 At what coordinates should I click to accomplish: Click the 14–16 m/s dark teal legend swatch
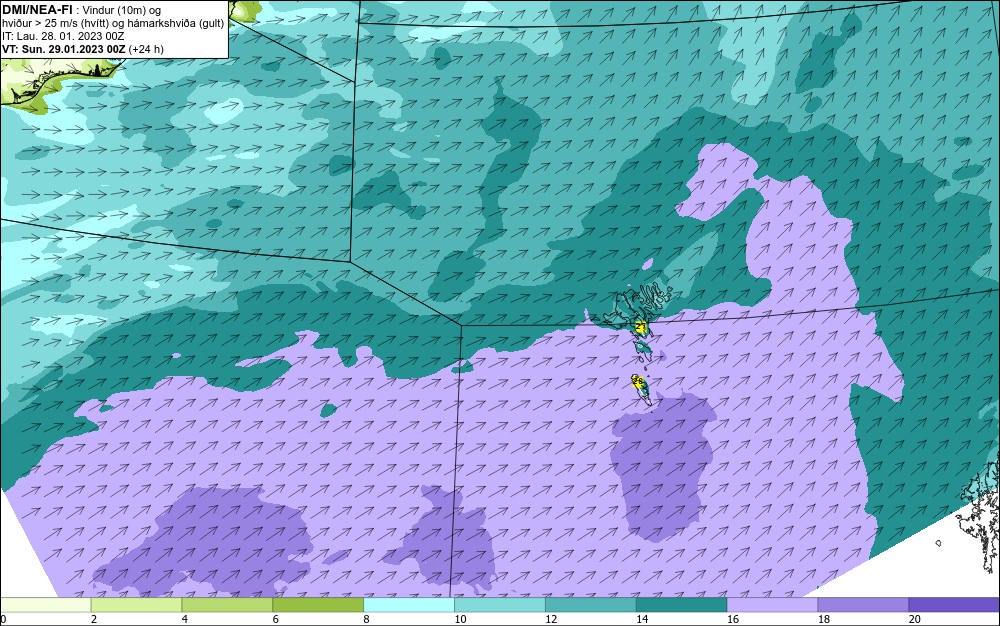tap(682, 605)
